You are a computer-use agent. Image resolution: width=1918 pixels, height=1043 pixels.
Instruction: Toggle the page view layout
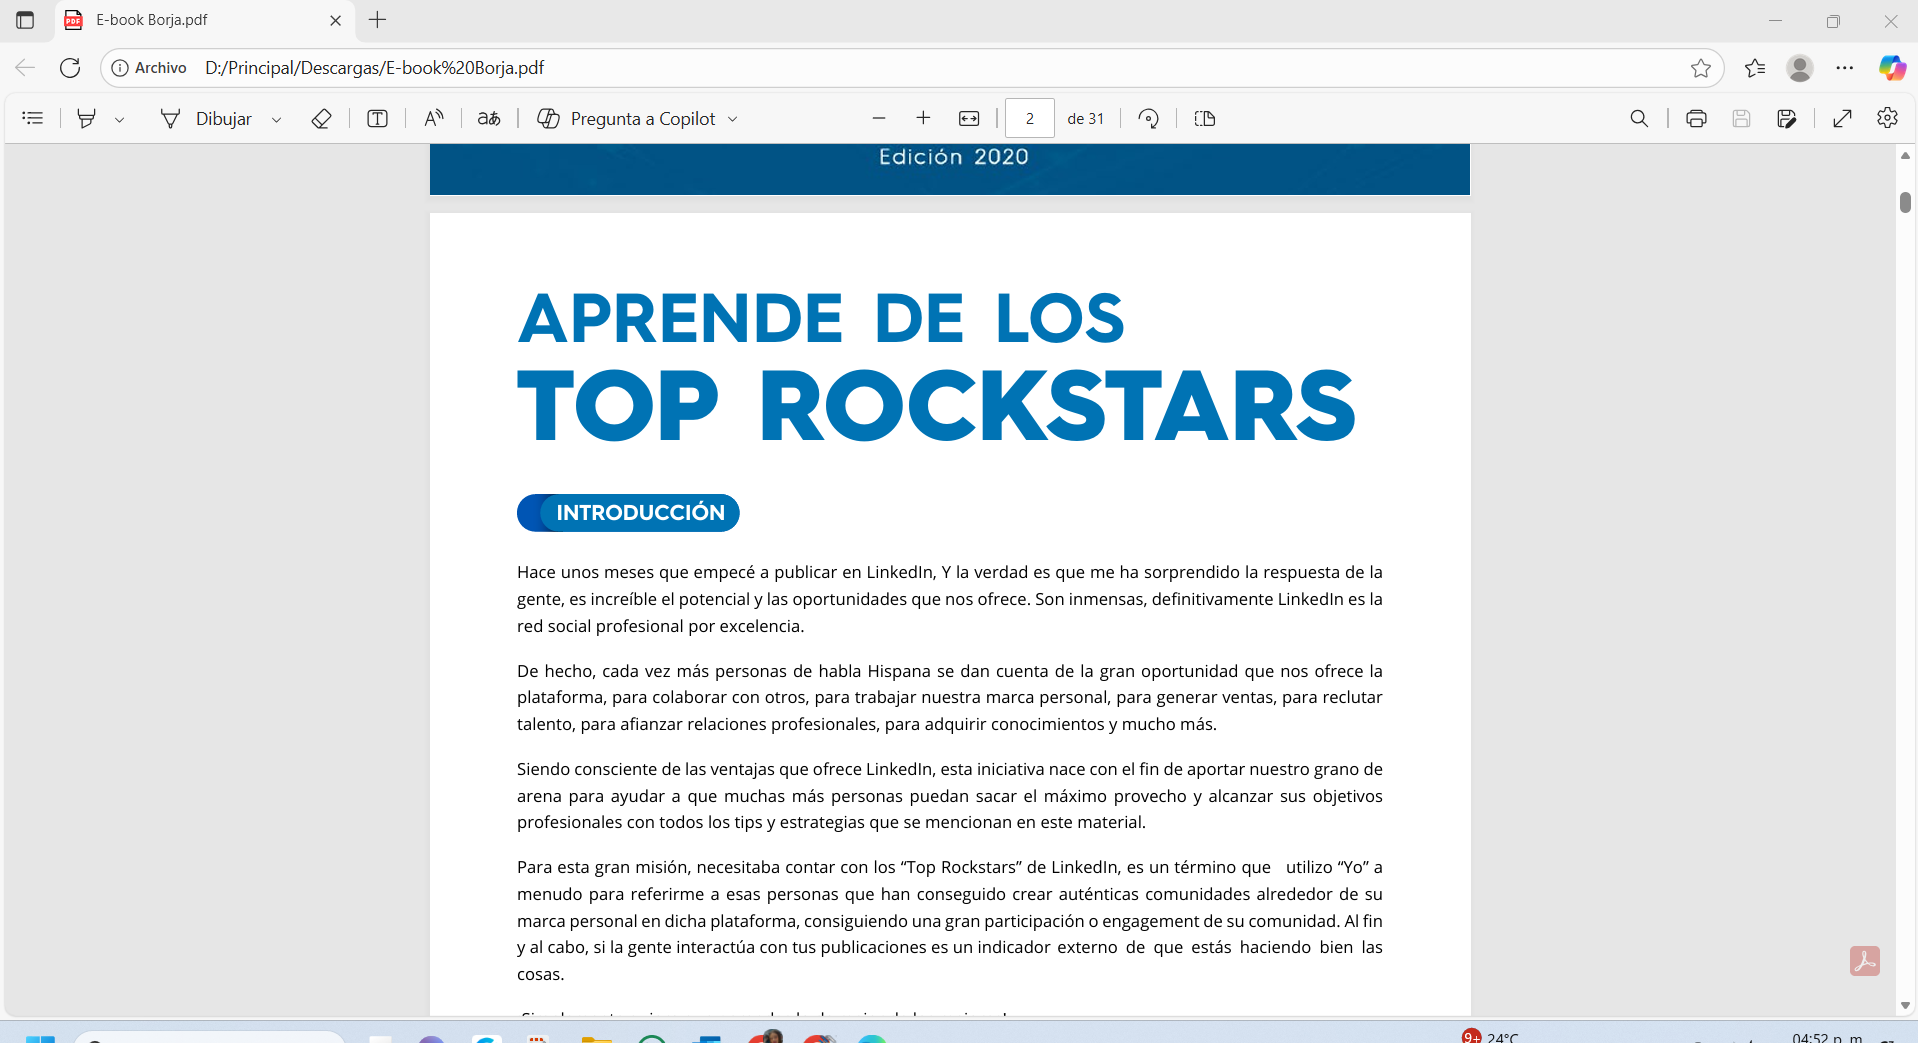click(x=1205, y=119)
